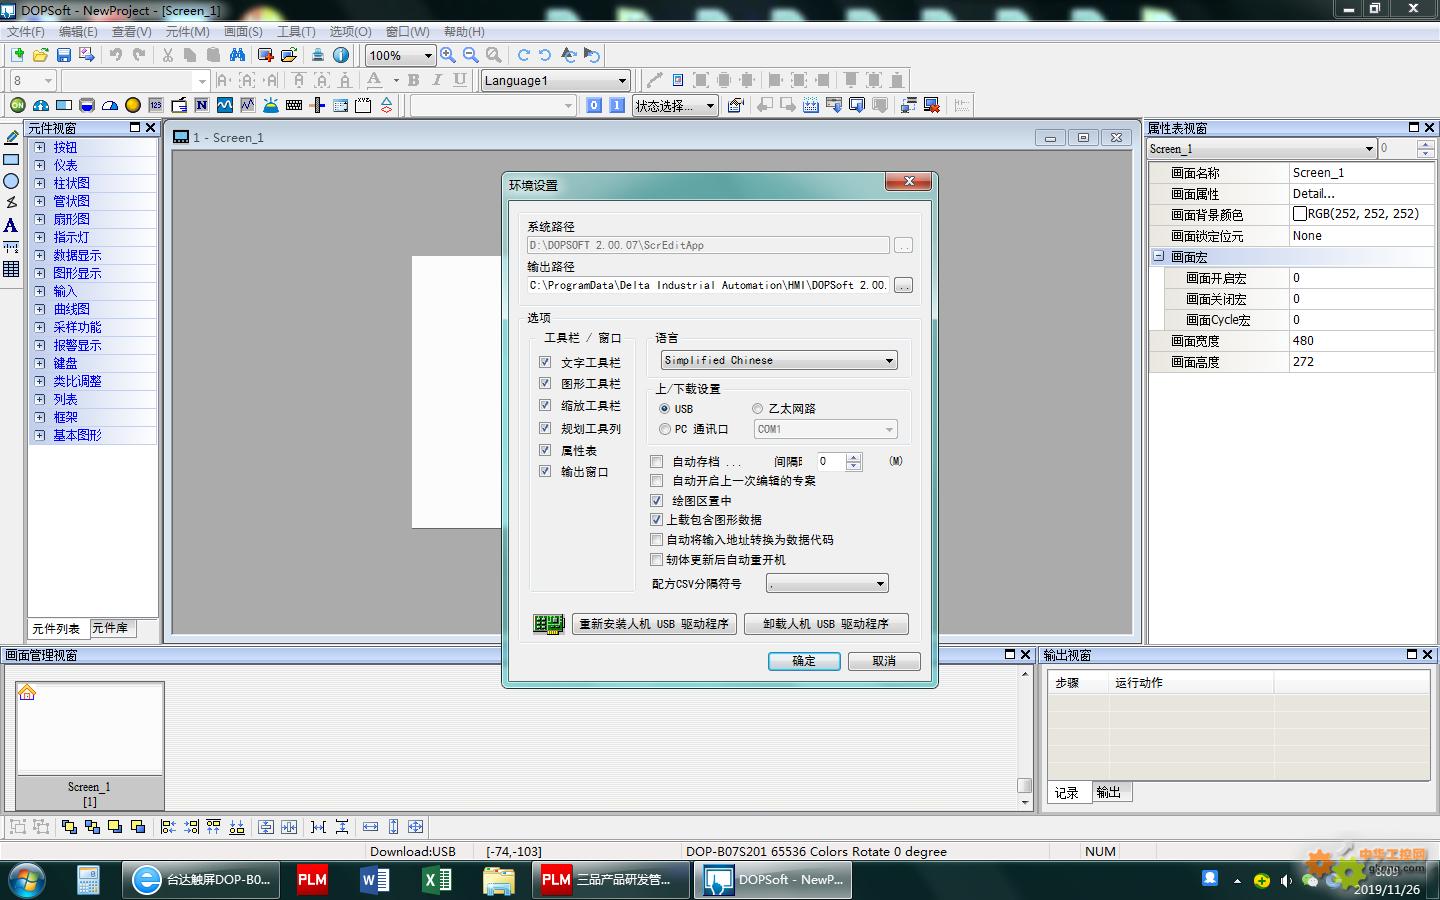
Task: Open the 文件(F) menu
Action: [26, 31]
